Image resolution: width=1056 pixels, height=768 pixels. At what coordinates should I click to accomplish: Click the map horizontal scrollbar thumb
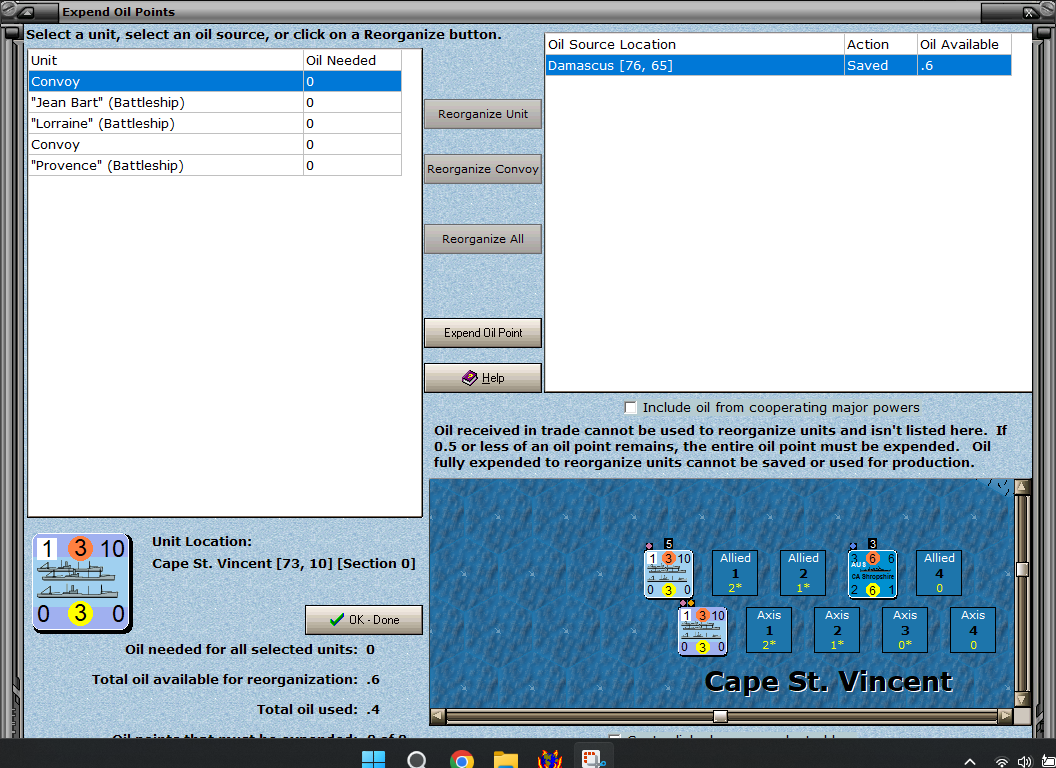pos(721,715)
